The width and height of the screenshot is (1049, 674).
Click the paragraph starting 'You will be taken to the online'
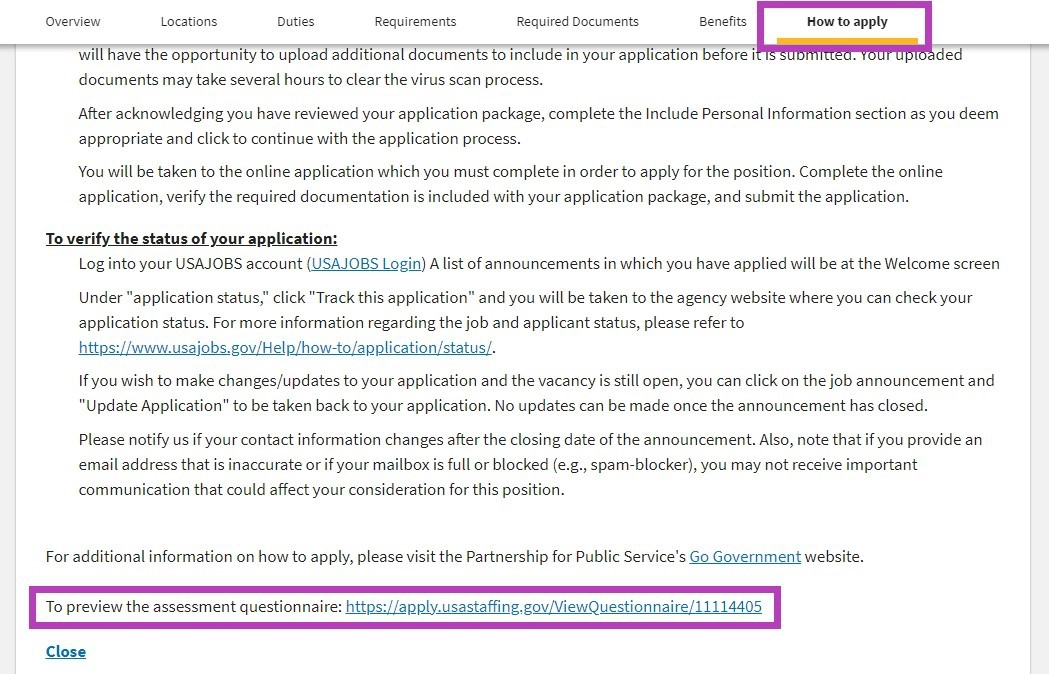click(x=510, y=184)
